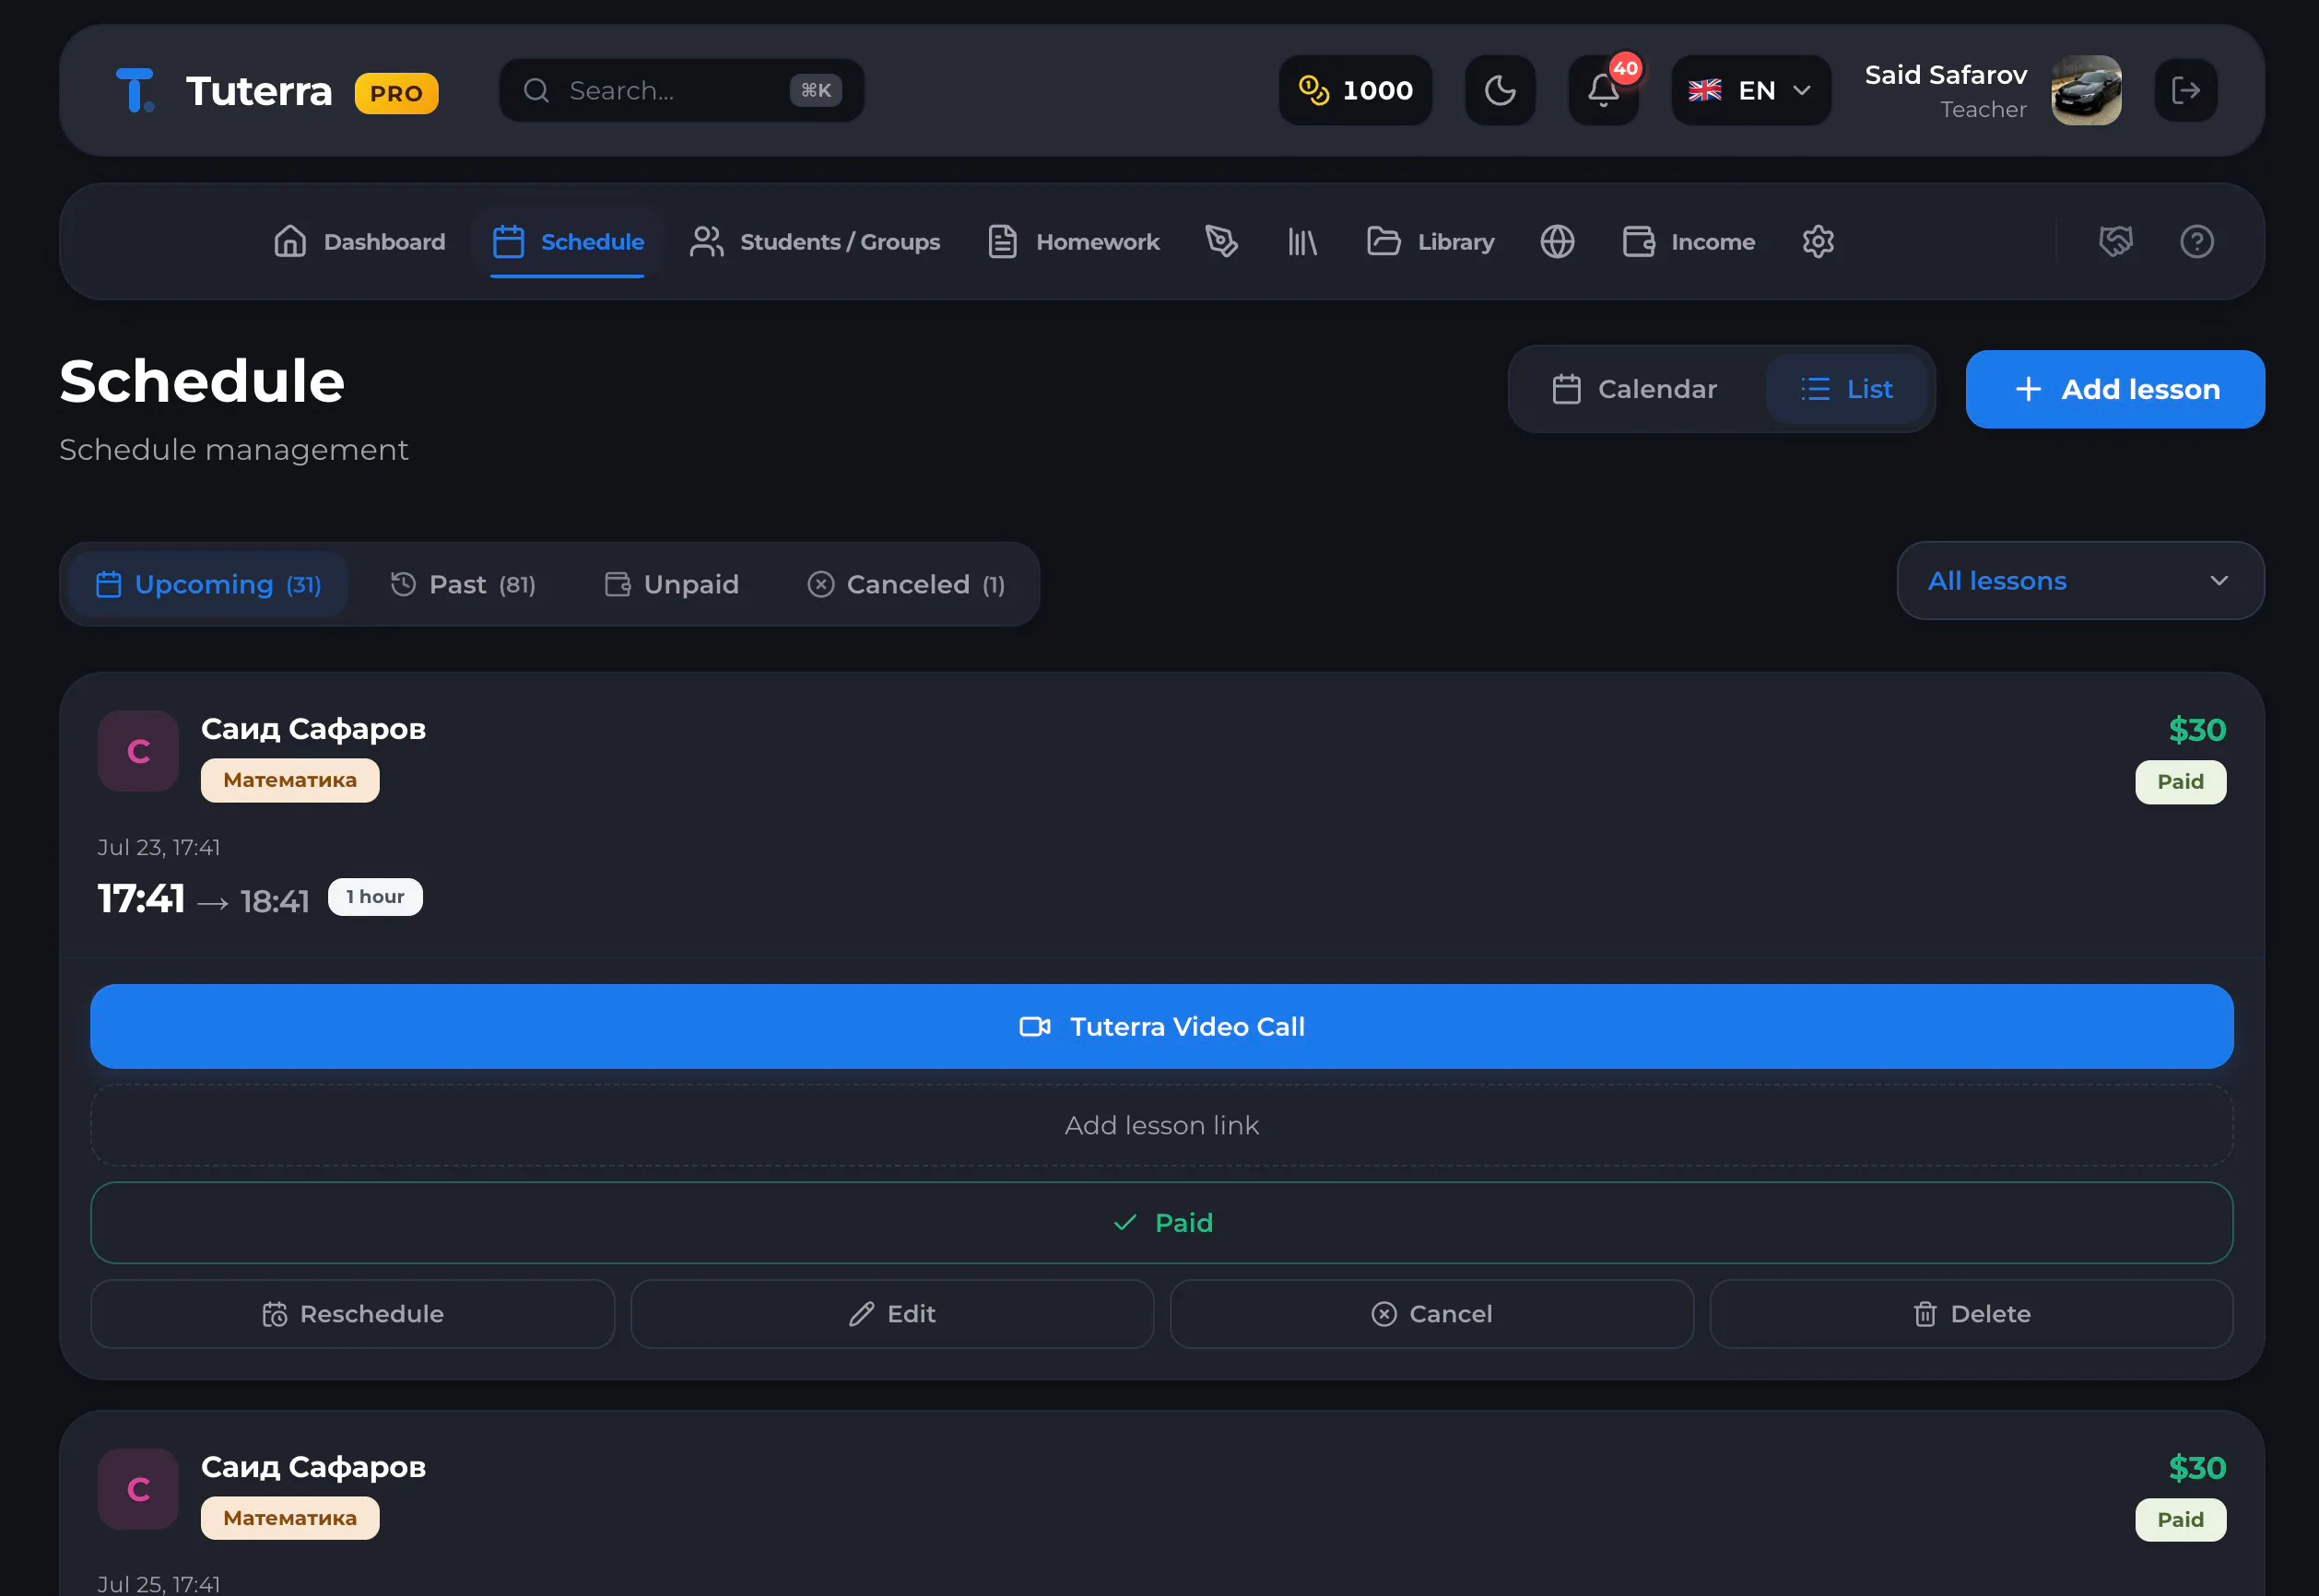Click the Add lesson button
Image resolution: width=2319 pixels, height=1596 pixels.
coord(2115,389)
